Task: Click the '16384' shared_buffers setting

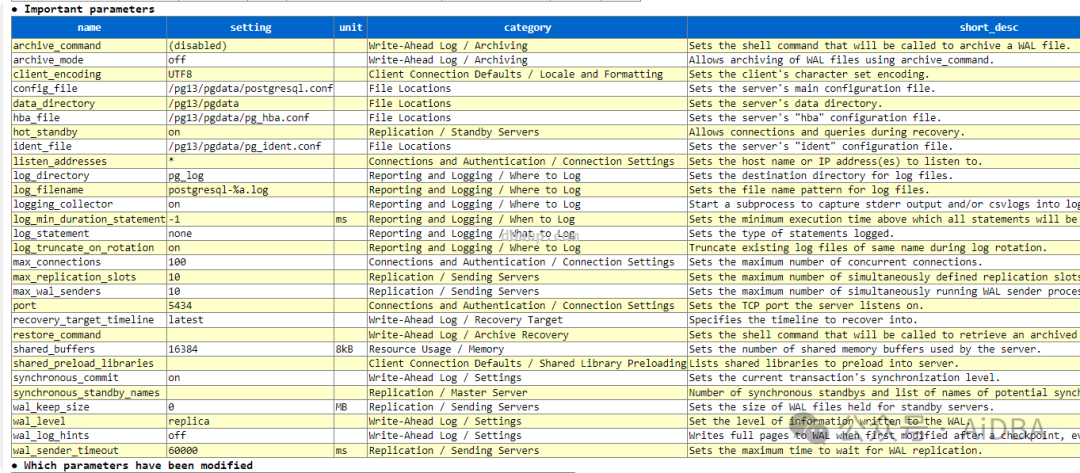Action: pyautogui.click(x=183, y=349)
